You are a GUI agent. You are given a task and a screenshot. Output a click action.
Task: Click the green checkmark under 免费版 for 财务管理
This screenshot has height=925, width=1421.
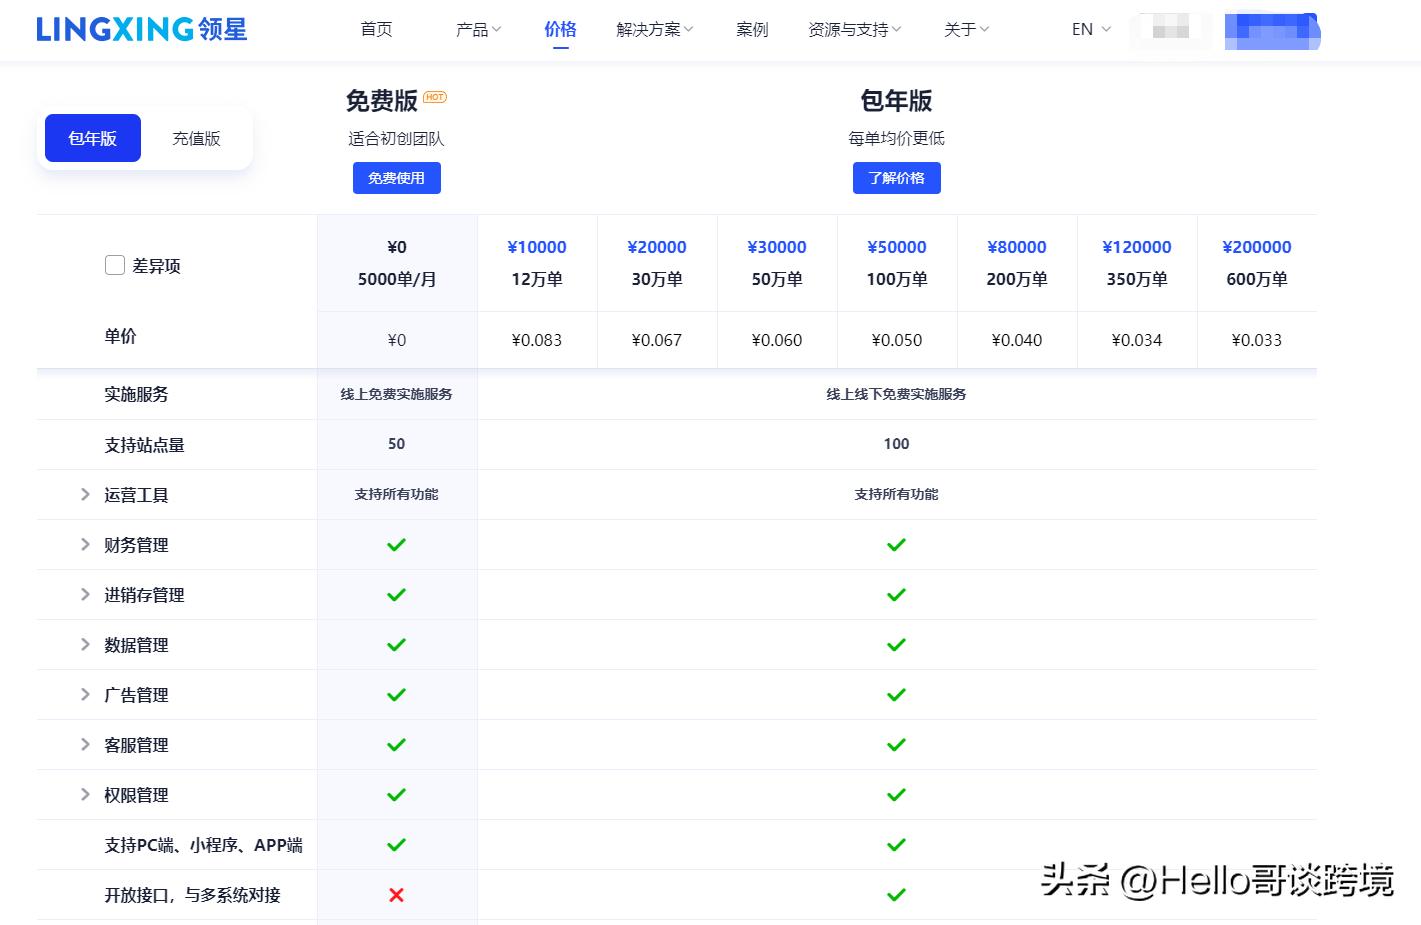[396, 544]
